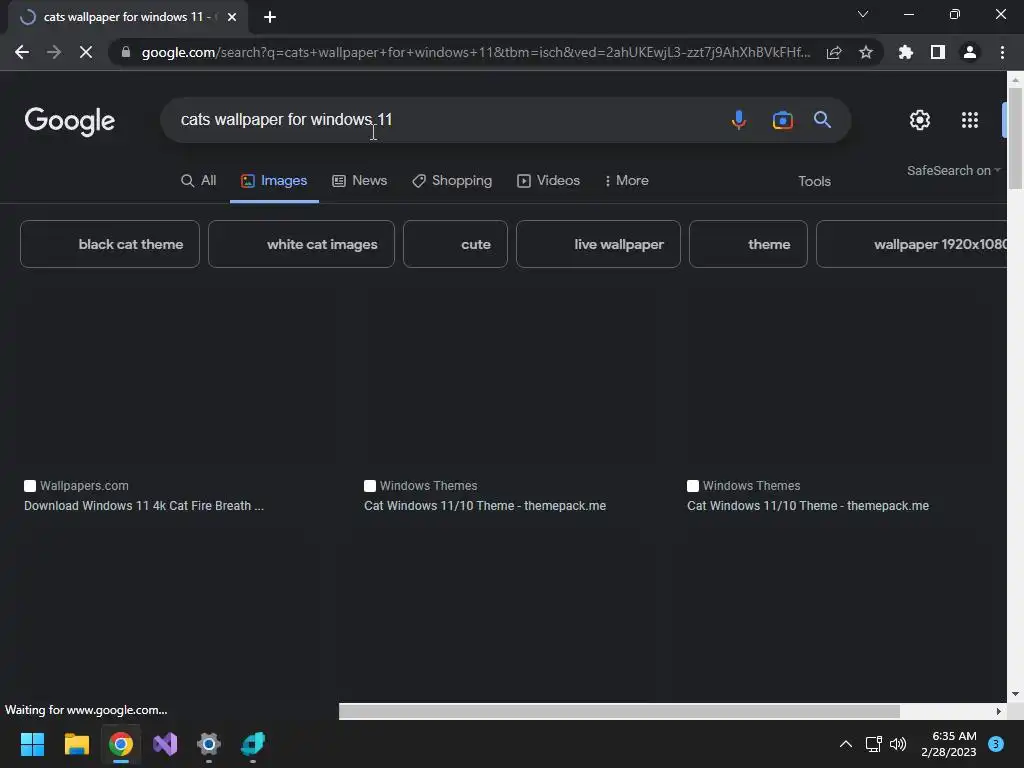This screenshot has width=1024, height=768.
Task: Submit search with magnifier icon
Action: (x=822, y=120)
